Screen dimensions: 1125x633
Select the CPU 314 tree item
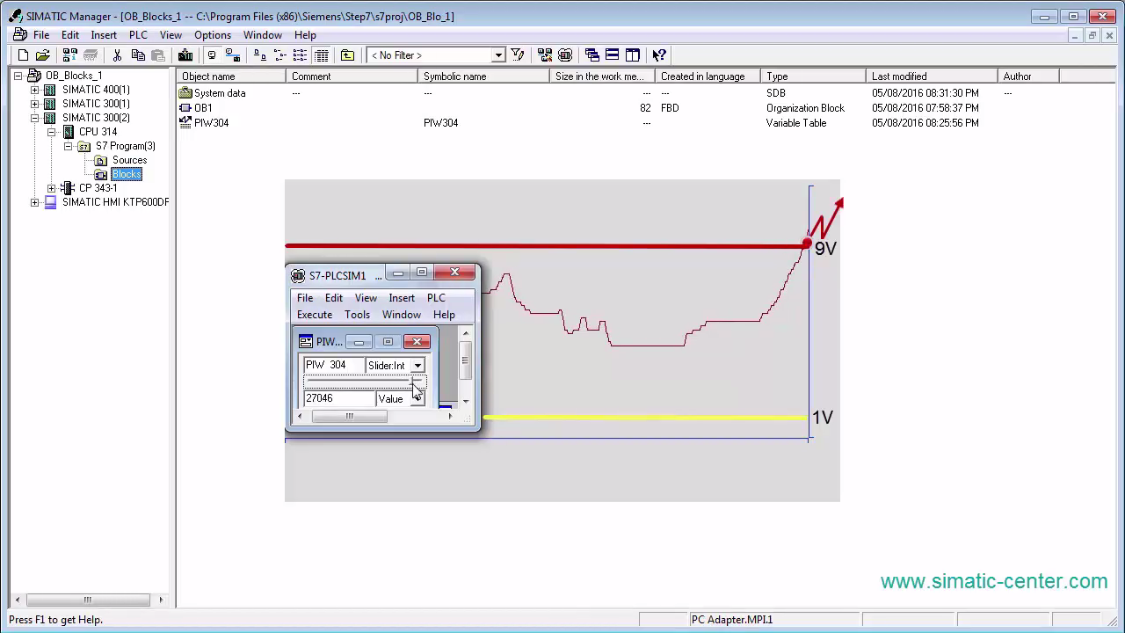coord(98,132)
